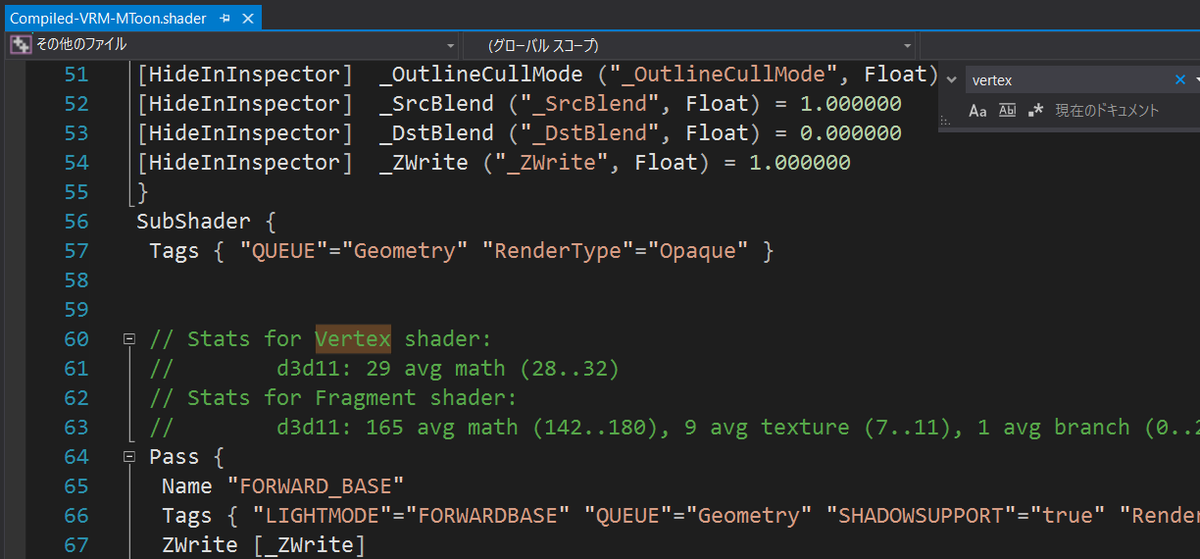Collapse the Pass block at line 64
The width and height of the screenshot is (1200, 559).
pos(128,457)
